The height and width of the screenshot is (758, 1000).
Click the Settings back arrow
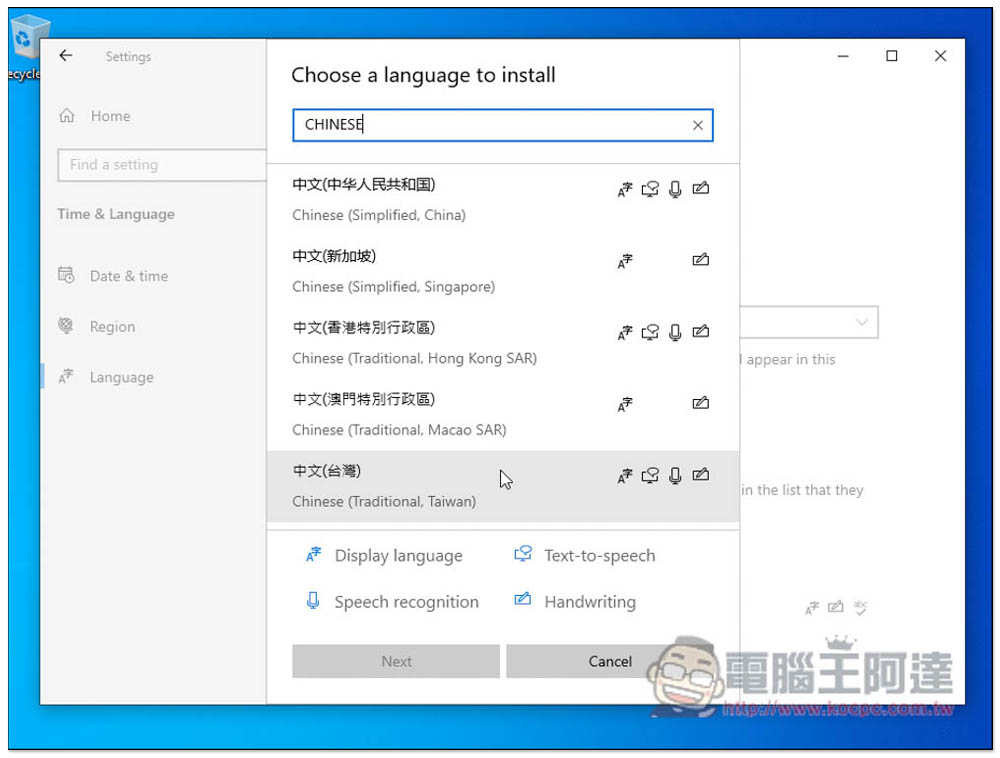(x=66, y=55)
